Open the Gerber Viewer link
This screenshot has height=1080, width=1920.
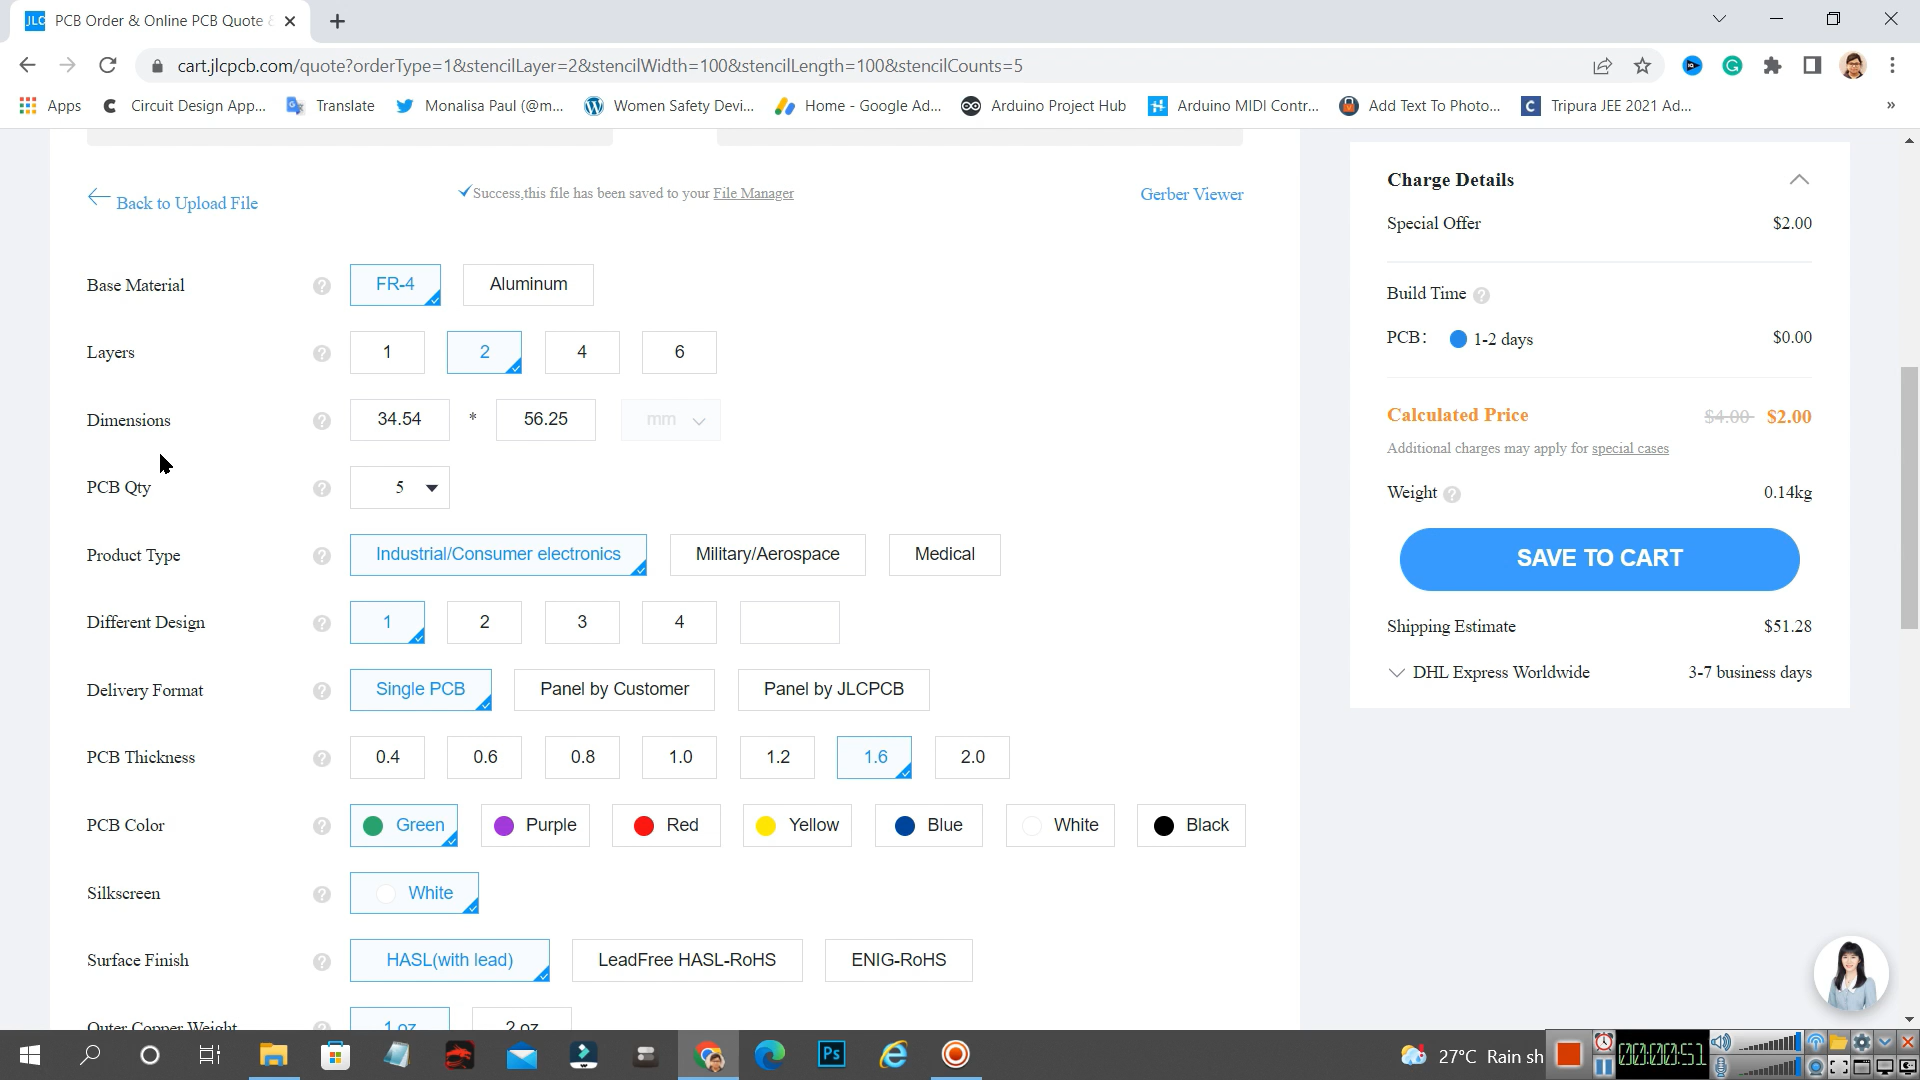(1192, 194)
